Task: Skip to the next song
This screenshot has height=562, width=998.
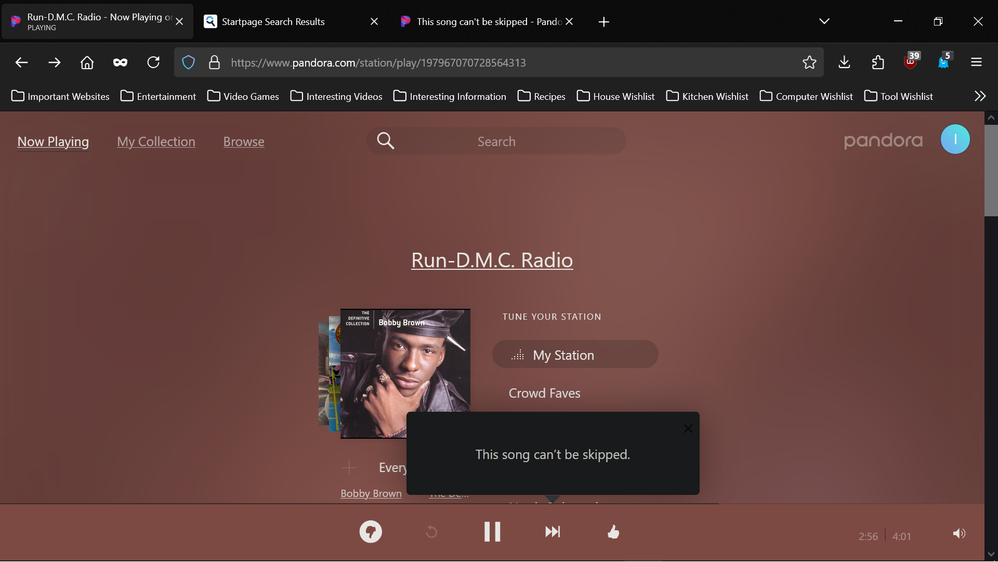Action: [552, 532]
